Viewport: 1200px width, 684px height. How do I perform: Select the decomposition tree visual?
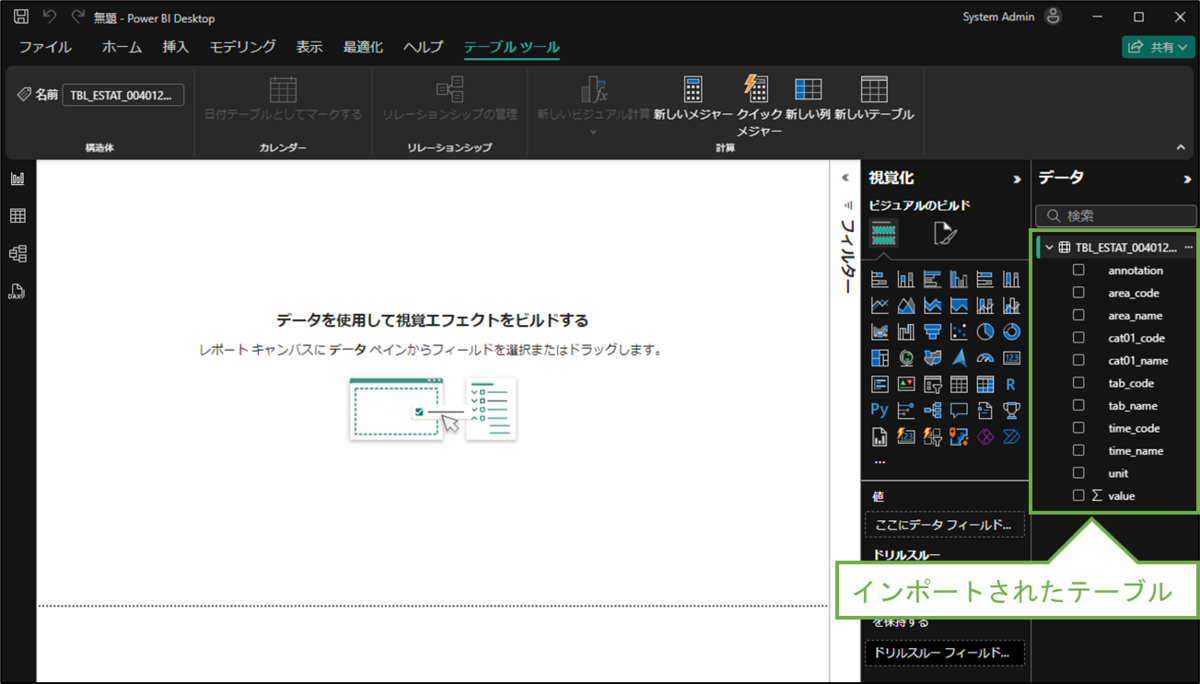pyautogui.click(x=932, y=410)
